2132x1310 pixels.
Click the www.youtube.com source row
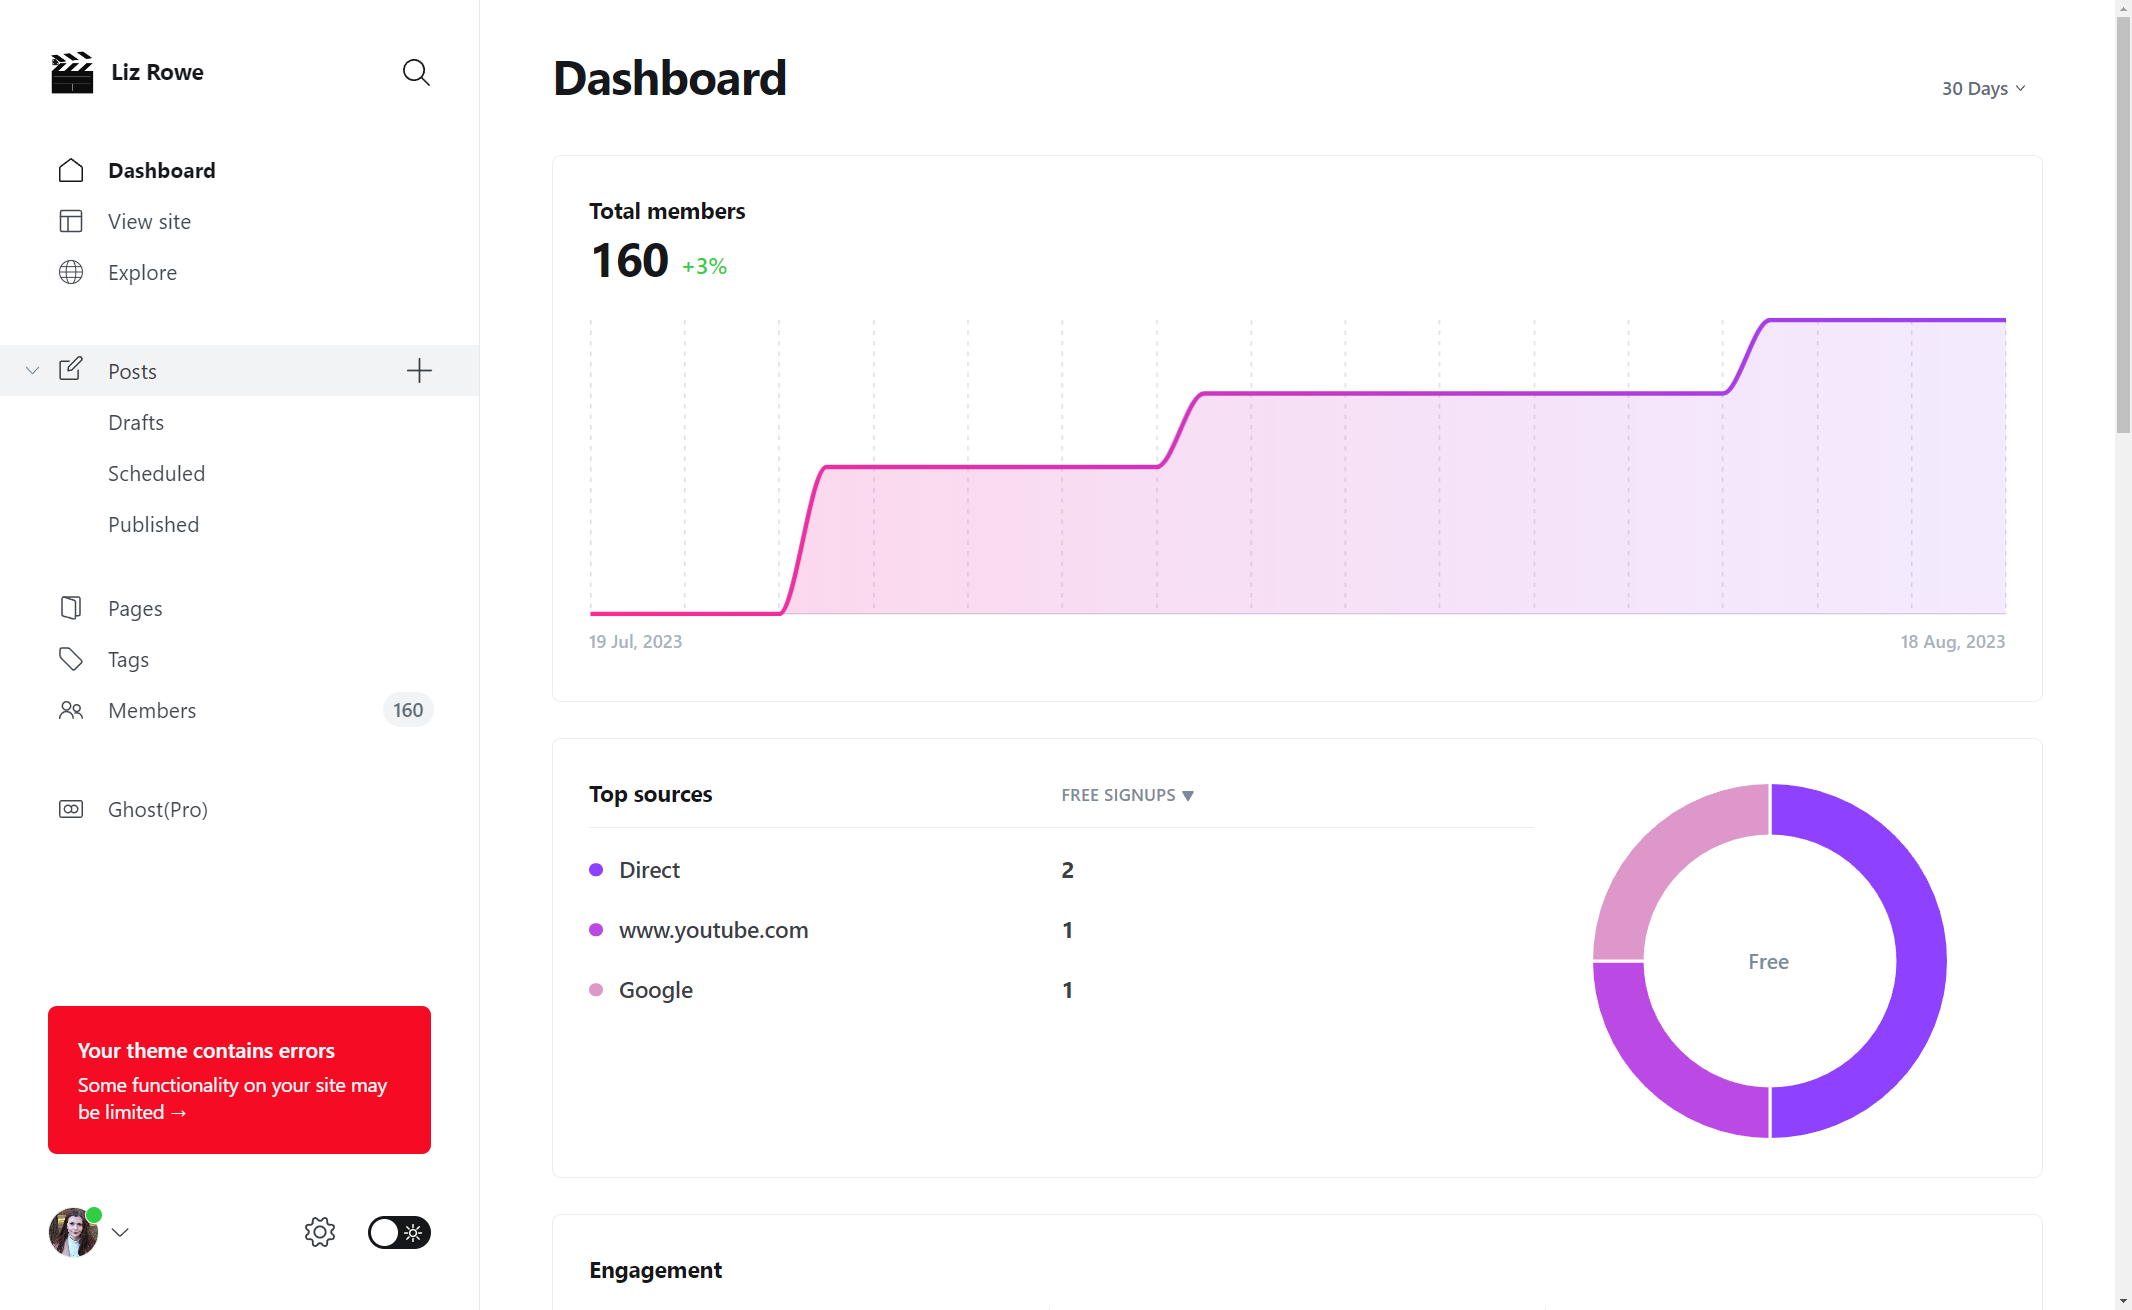[x=1061, y=930]
